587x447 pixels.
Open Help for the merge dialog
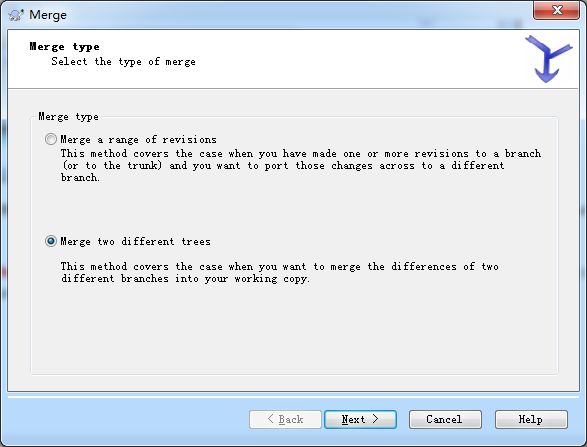click(531, 419)
